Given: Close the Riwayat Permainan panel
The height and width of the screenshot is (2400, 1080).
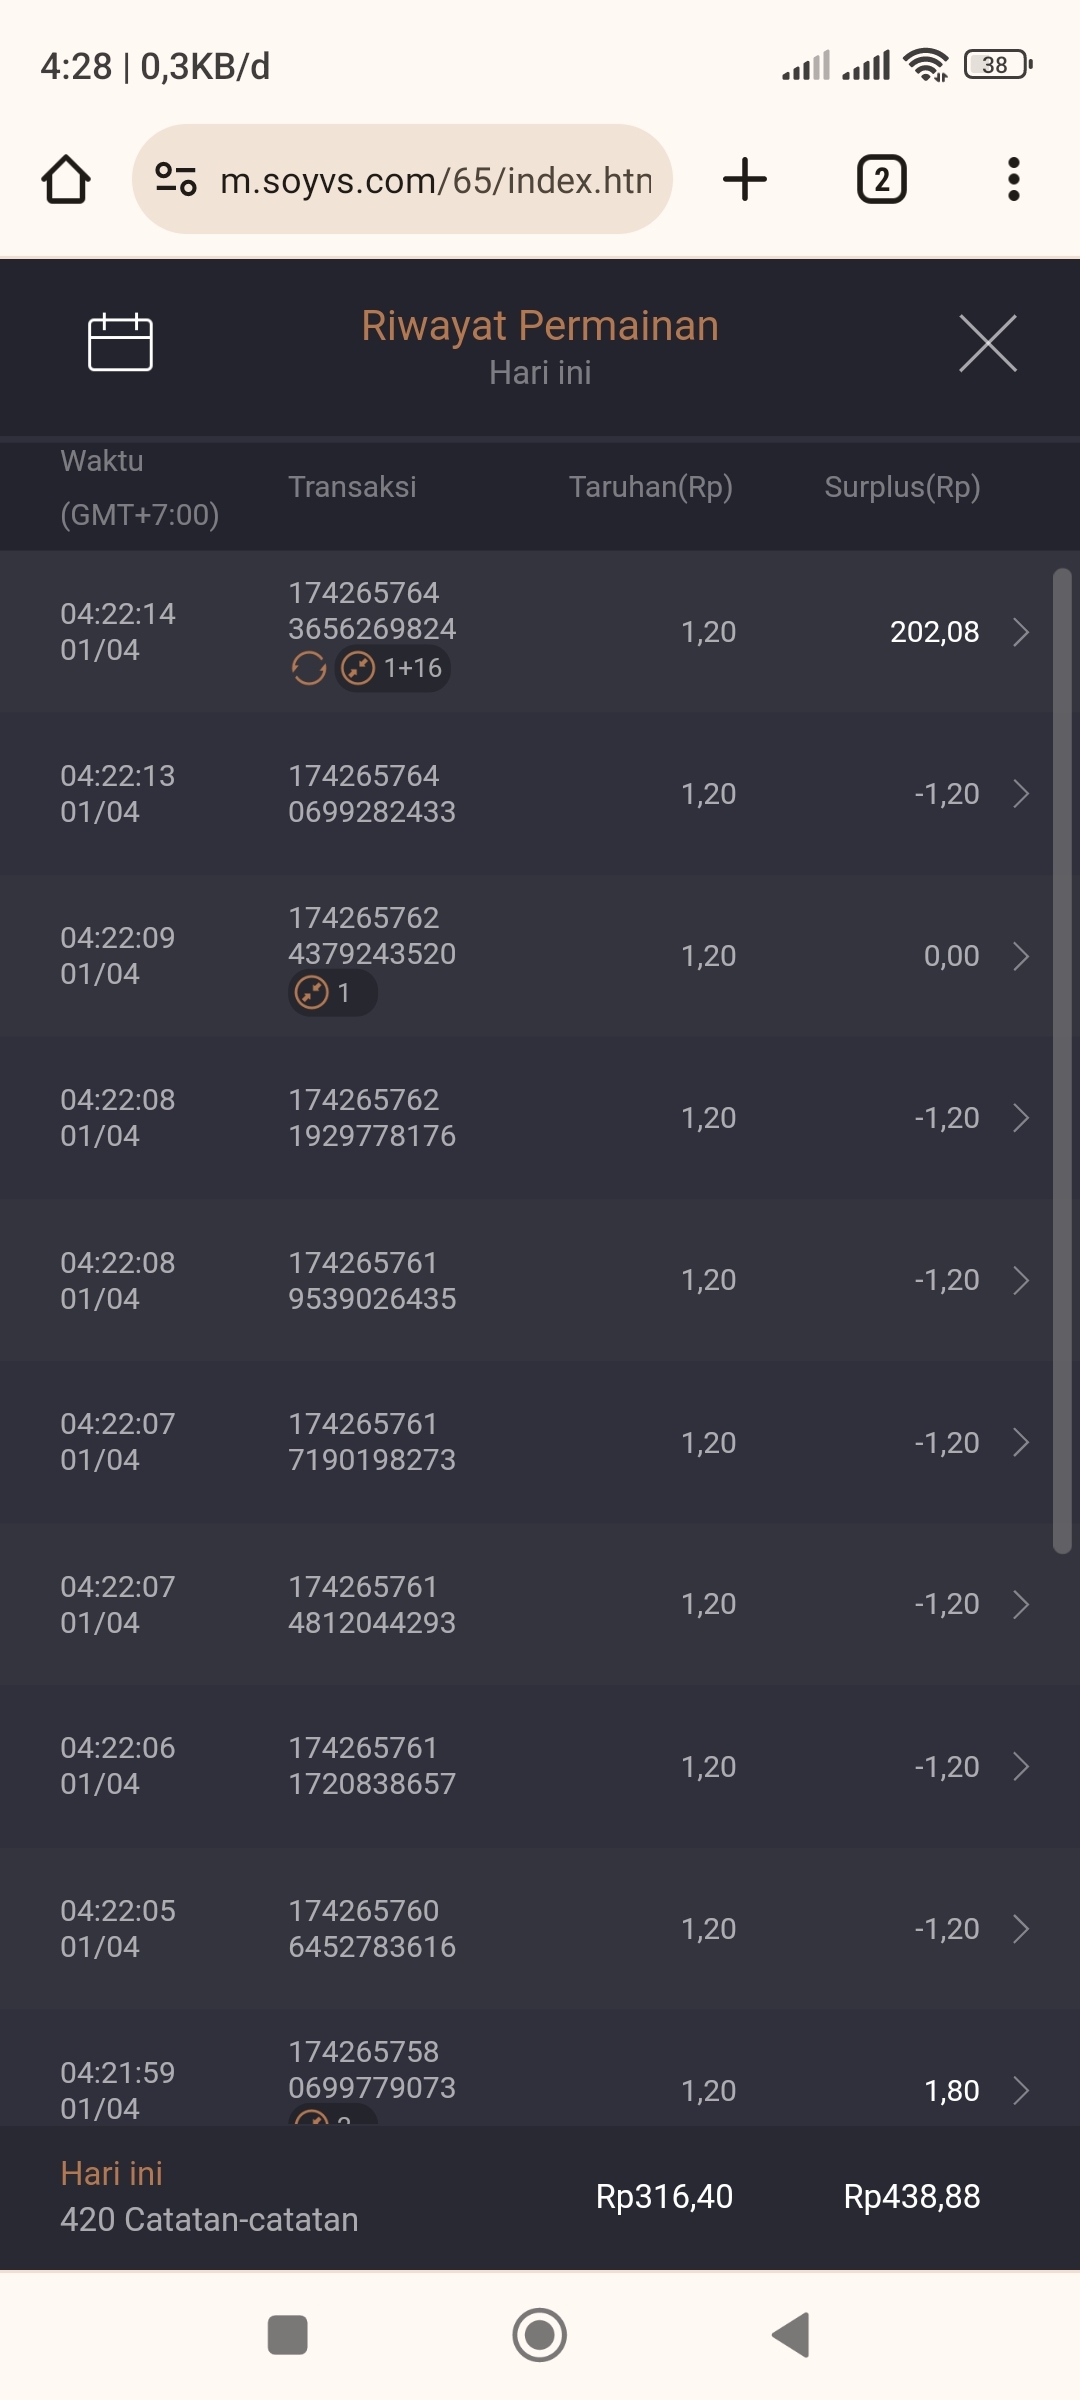Looking at the screenshot, I should tap(987, 343).
